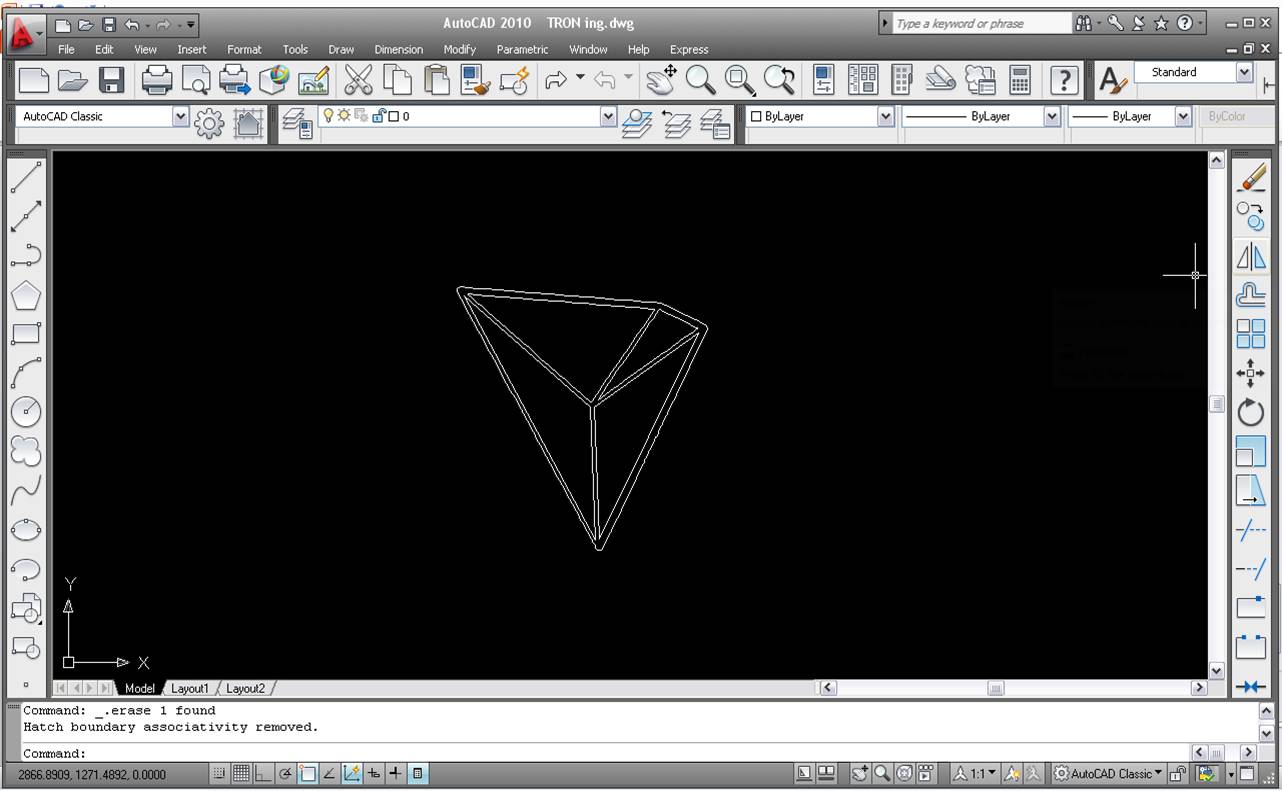Toggle Grid Display in status bar
The image size is (1282, 791).
pos(241,773)
